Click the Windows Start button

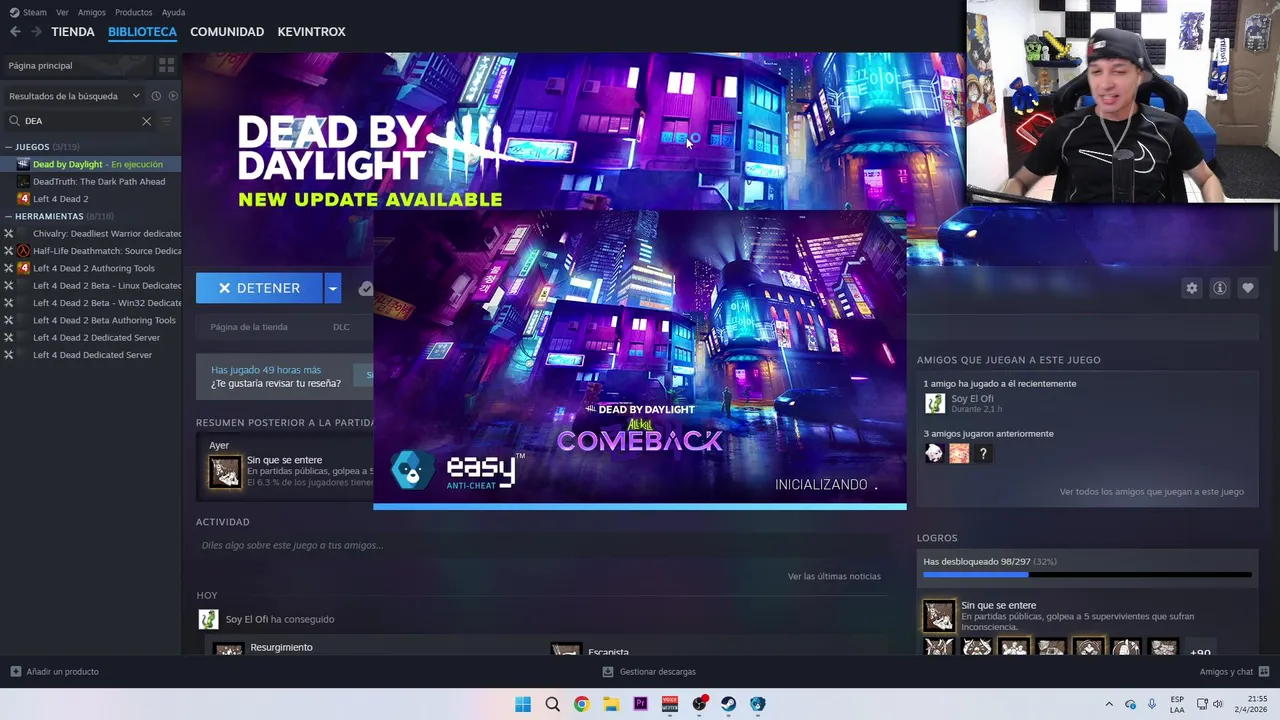(523, 704)
